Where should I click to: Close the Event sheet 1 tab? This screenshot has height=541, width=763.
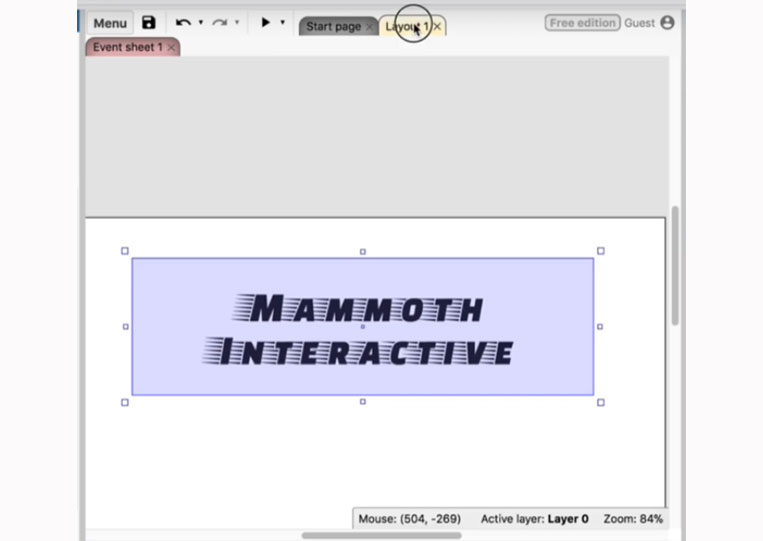(171, 48)
